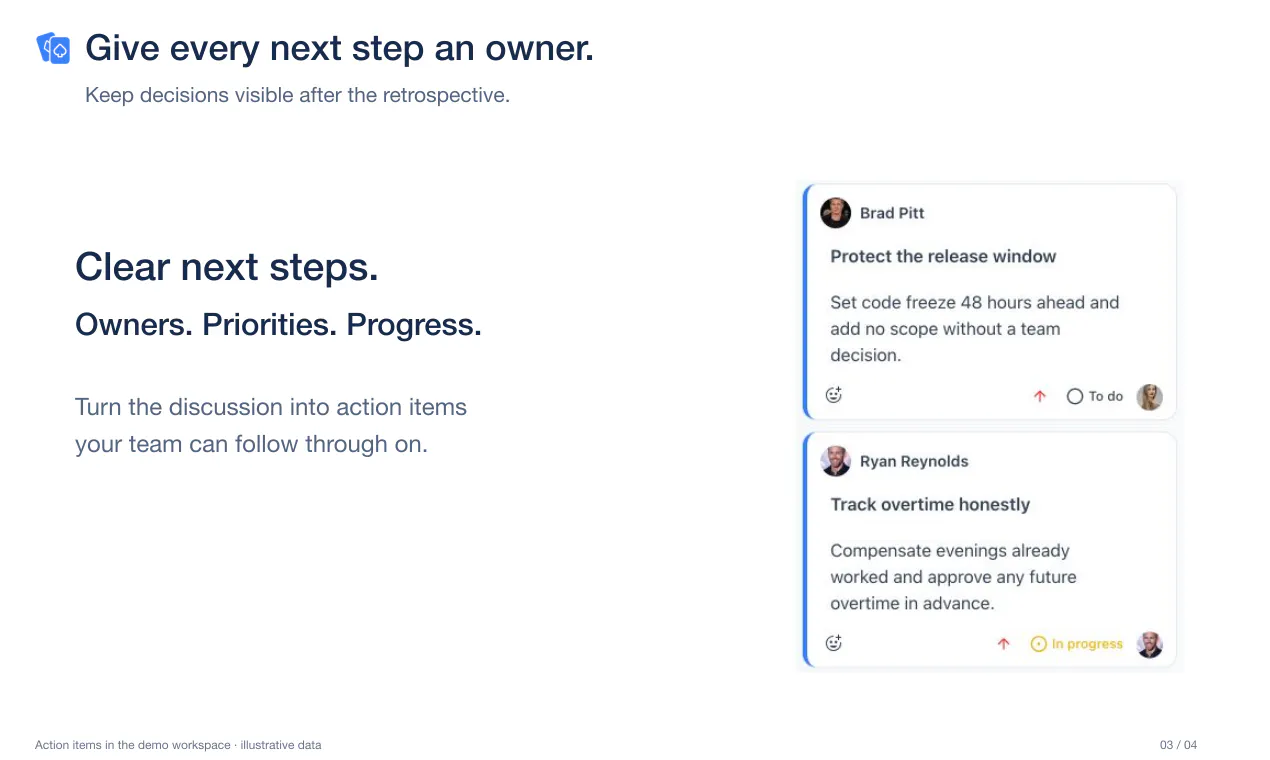Image resolution: width=1270 pixels, height=760 pixels.
Task: Add emoji reaction on Track overtime honestly card
Action: [834, 643]
